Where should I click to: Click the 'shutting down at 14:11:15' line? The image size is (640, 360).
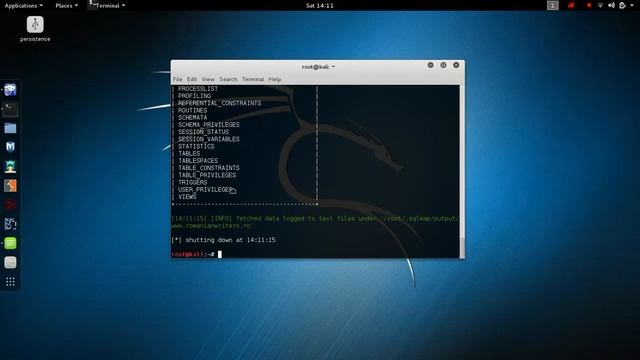[224, 240]
